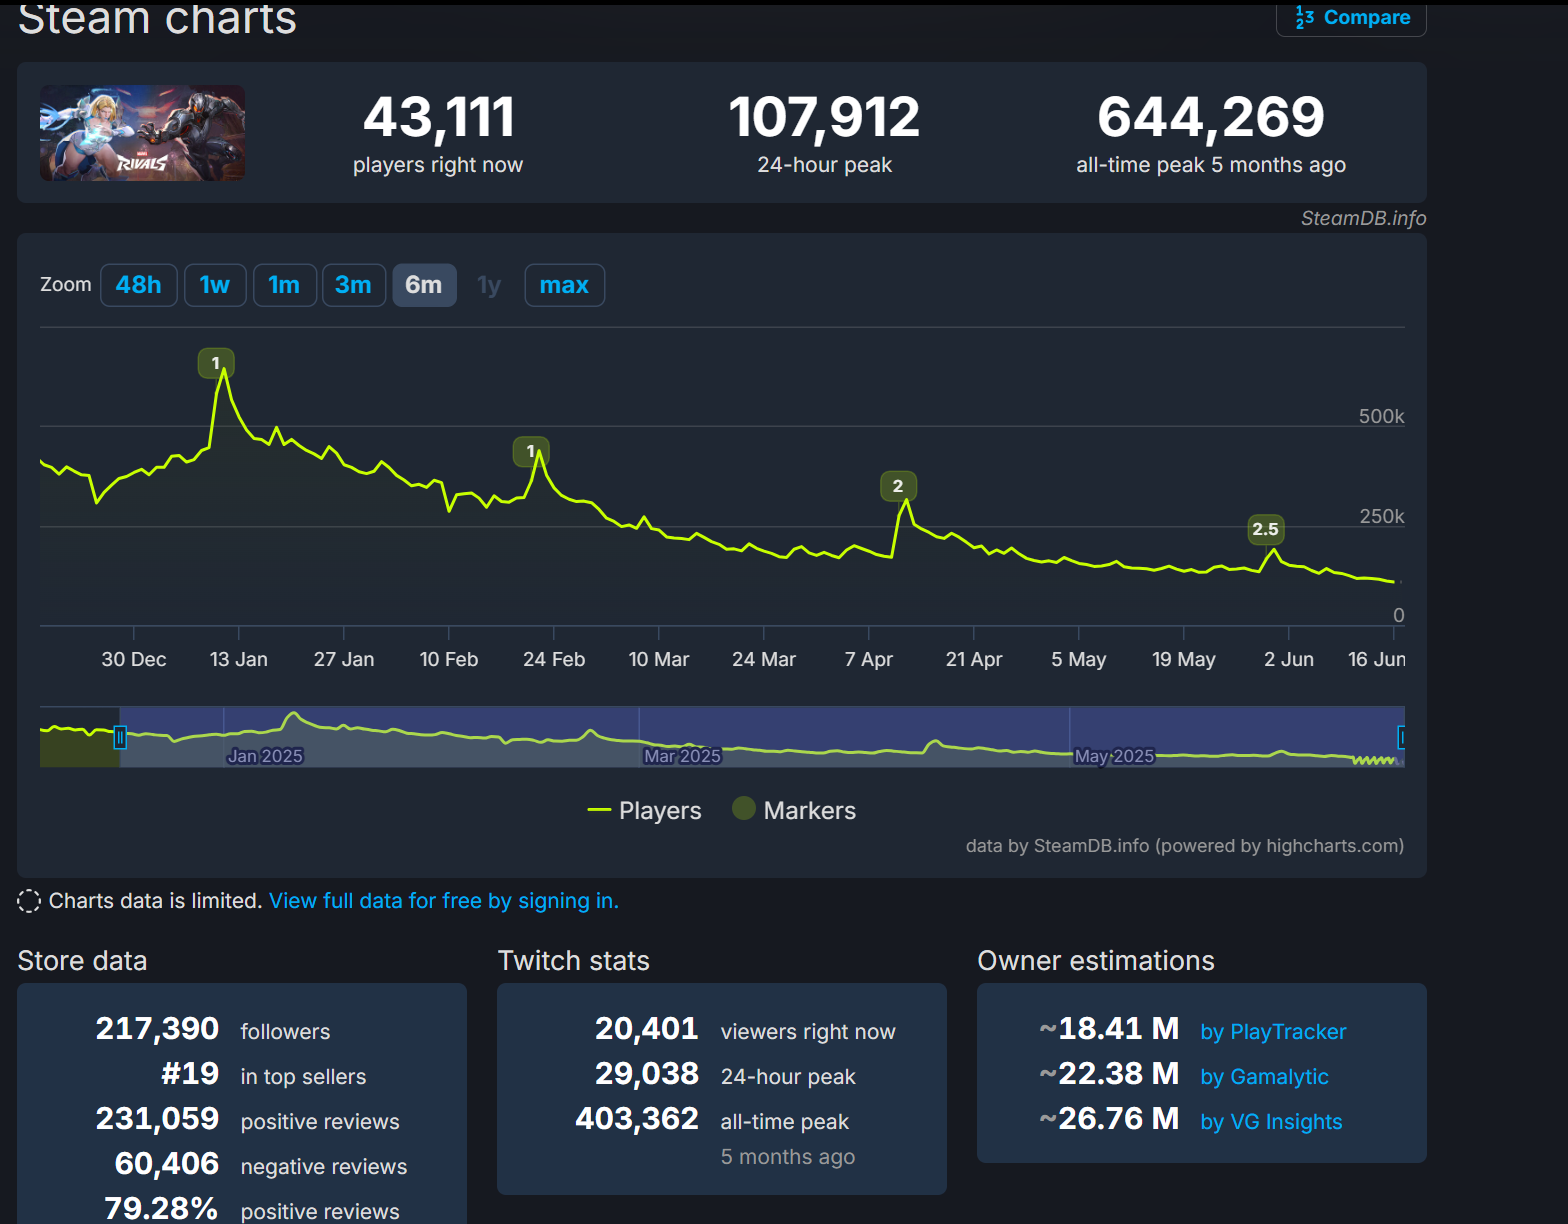This screenshot has height=1224, width=1568.
Task: Grab the right navigator range handle
Action: coord(1401,737)
